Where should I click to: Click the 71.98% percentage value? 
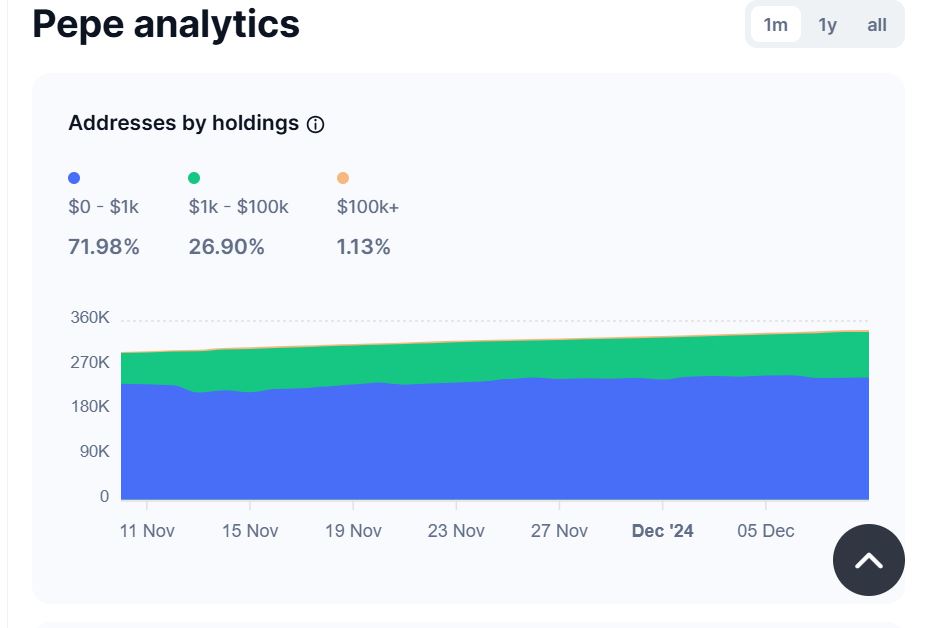pos(104,247)
